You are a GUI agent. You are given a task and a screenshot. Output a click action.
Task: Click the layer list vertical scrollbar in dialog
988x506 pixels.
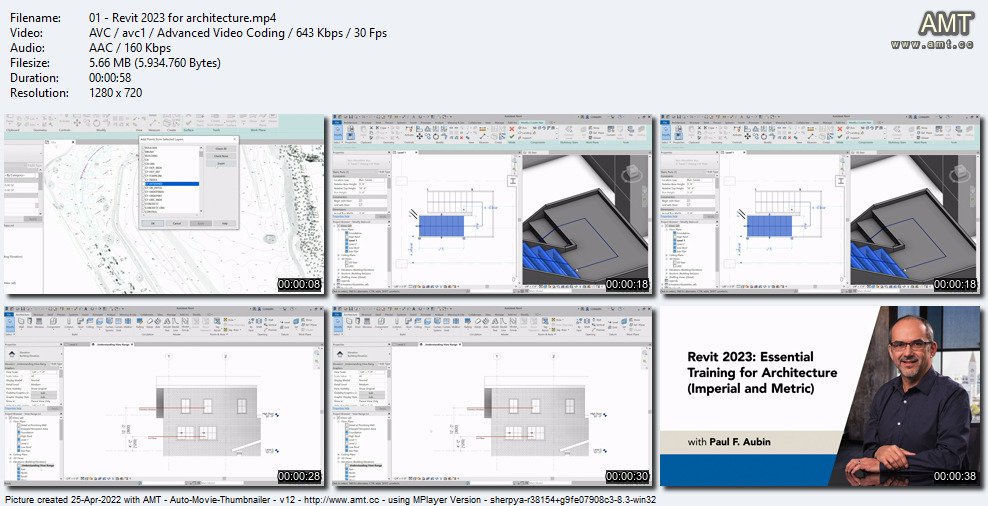(x=201, y=180)
